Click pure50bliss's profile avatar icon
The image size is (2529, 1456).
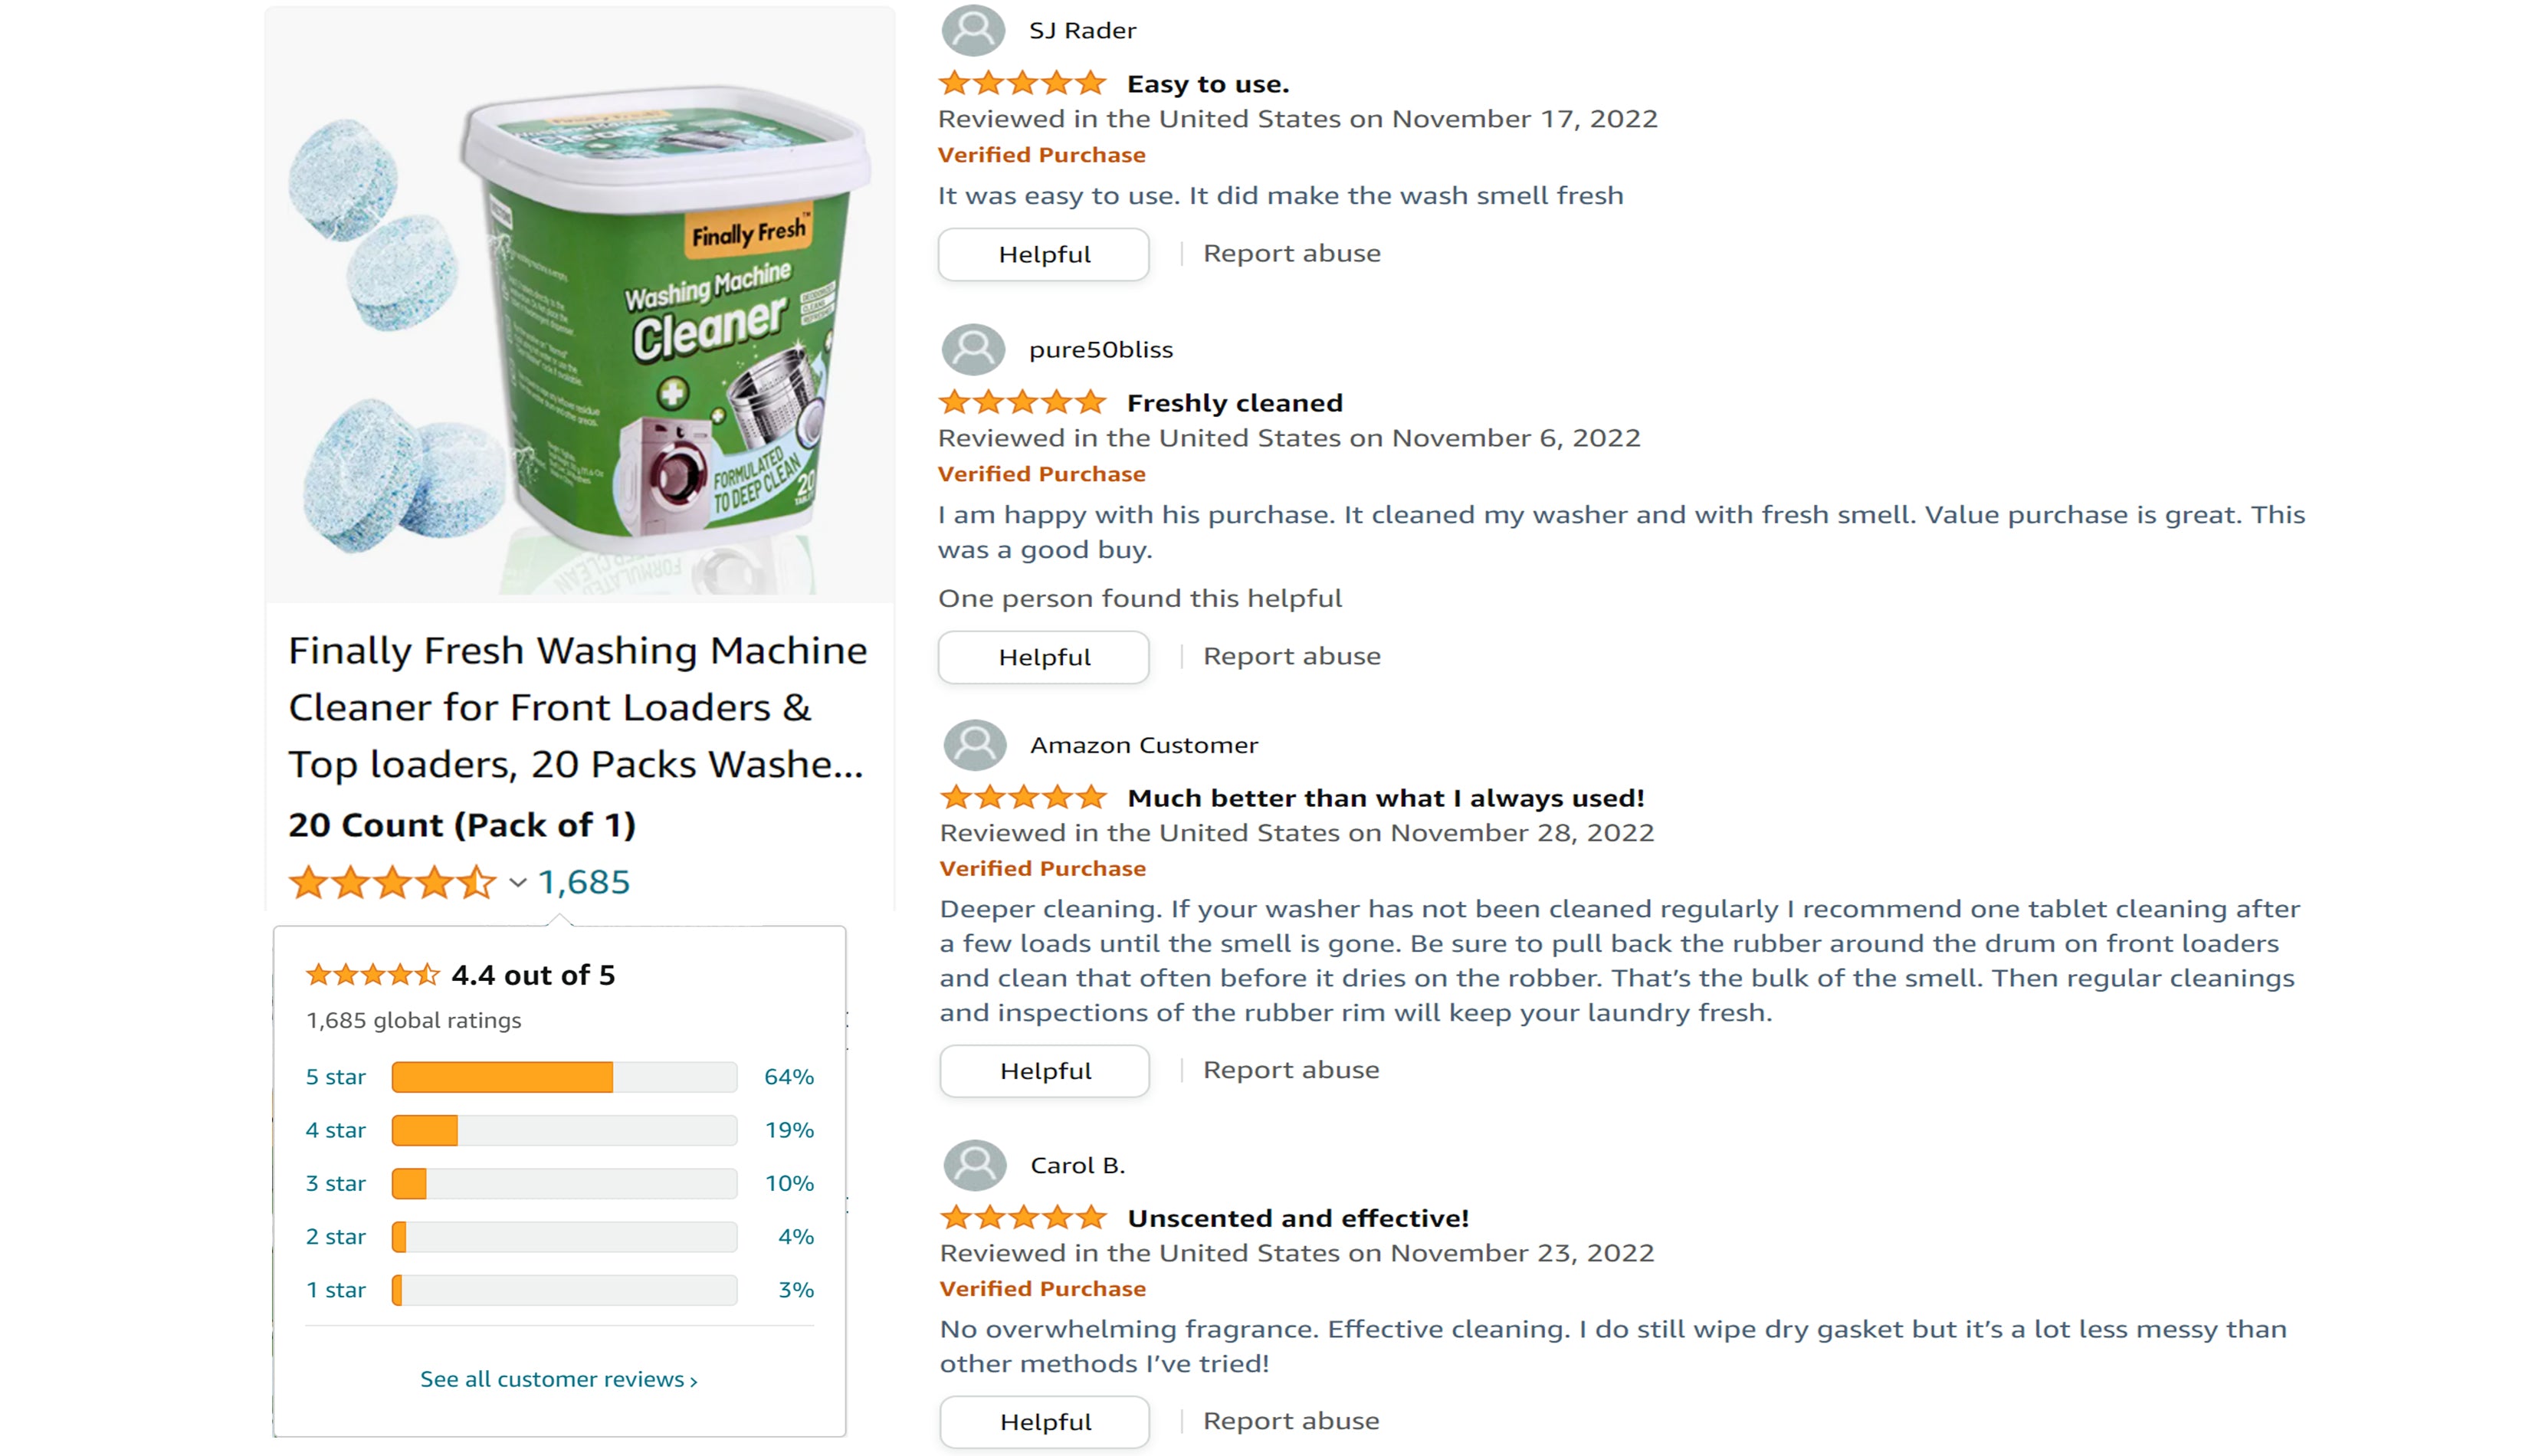pyautogui.click(x=972, y=349)
